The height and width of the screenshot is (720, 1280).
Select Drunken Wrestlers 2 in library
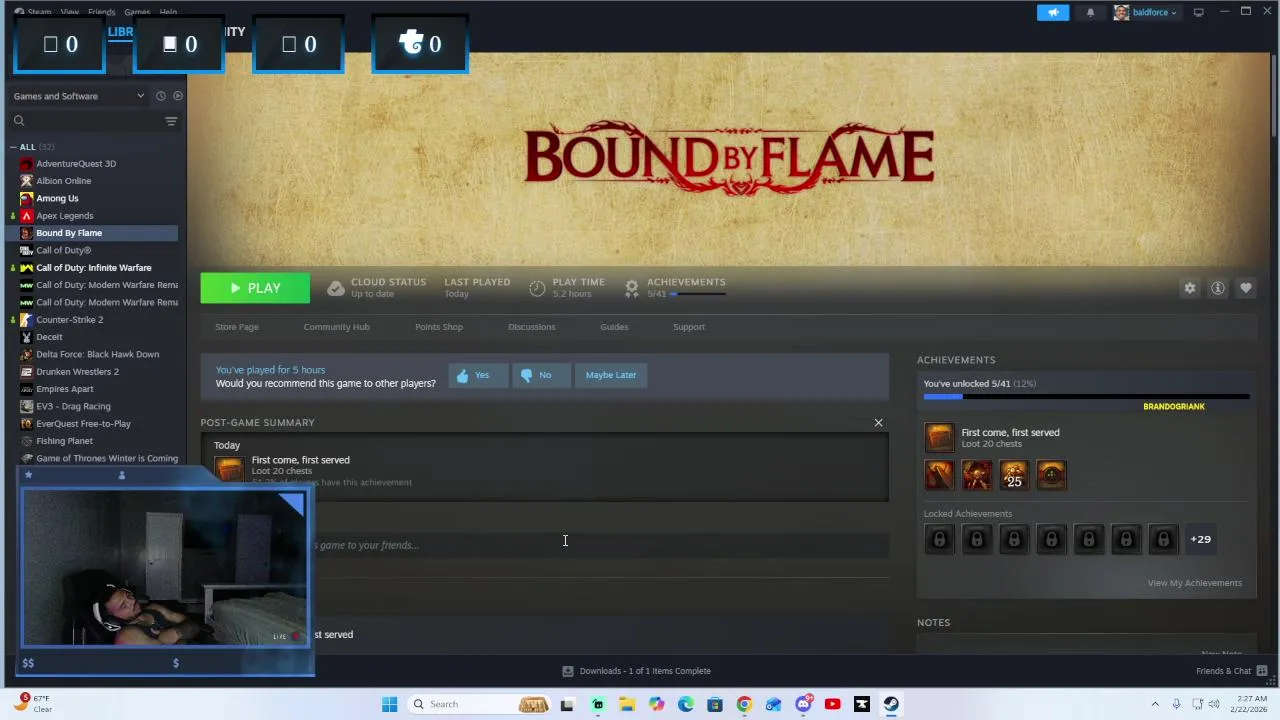78,372
